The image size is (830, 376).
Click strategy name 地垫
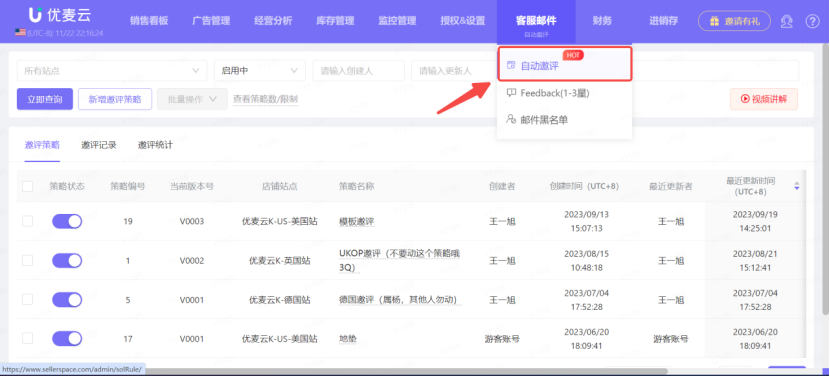pyautogui.click(x=348, y=338)
